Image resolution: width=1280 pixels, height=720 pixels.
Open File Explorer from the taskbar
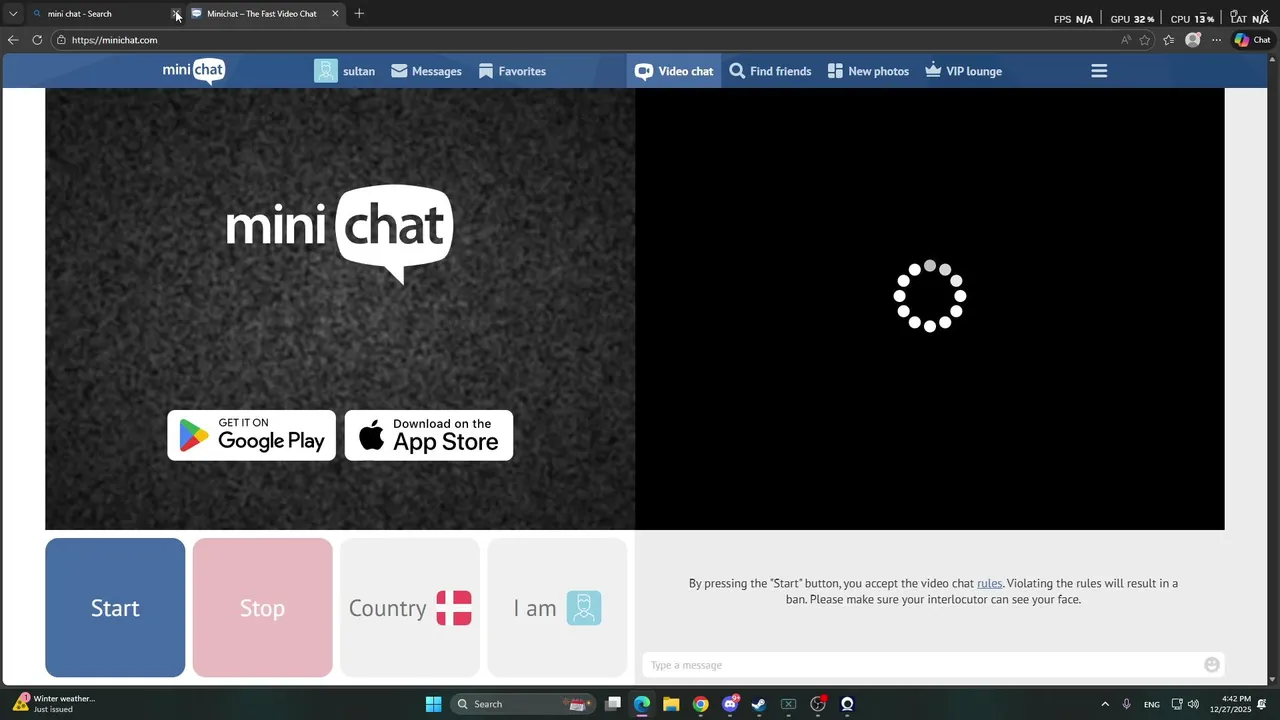point(671,704)
